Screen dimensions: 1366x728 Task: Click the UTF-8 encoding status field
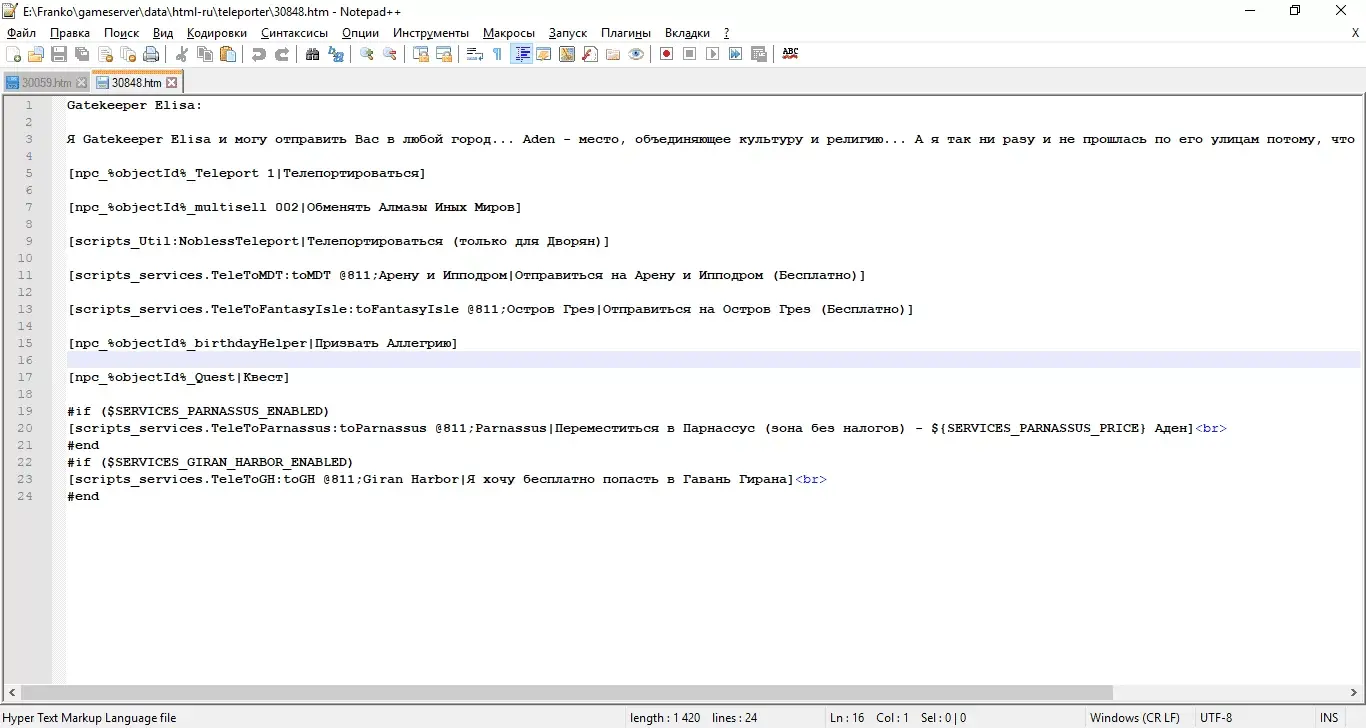[1216, 717]
